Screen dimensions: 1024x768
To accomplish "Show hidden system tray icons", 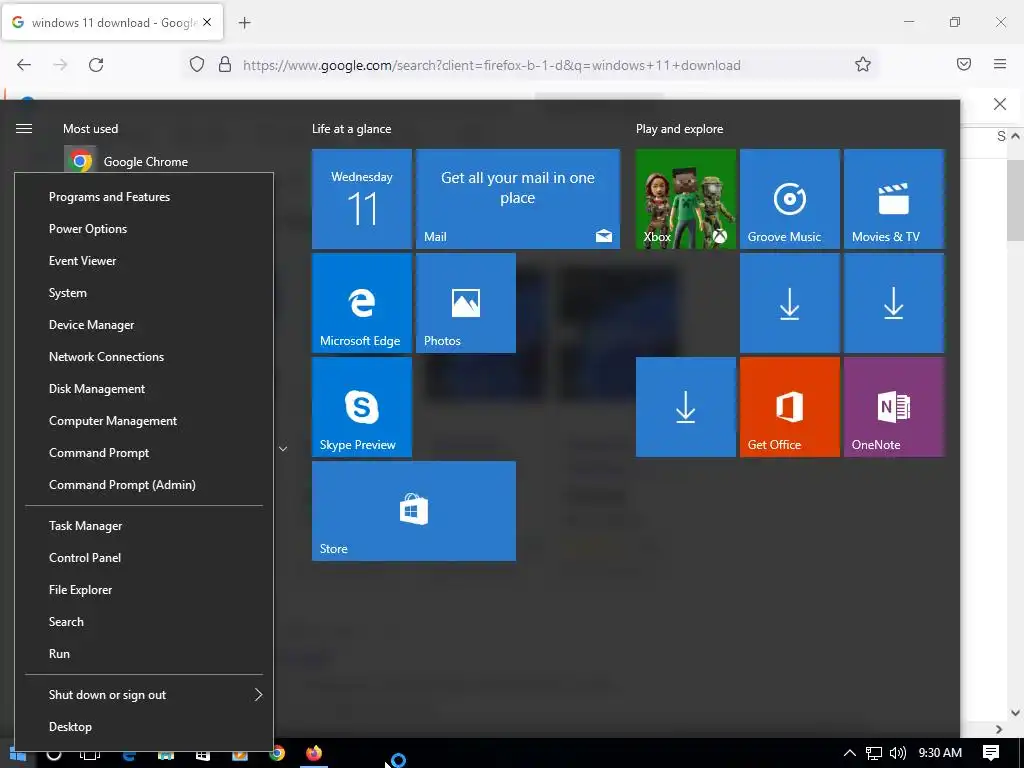I will coord(850,753).
